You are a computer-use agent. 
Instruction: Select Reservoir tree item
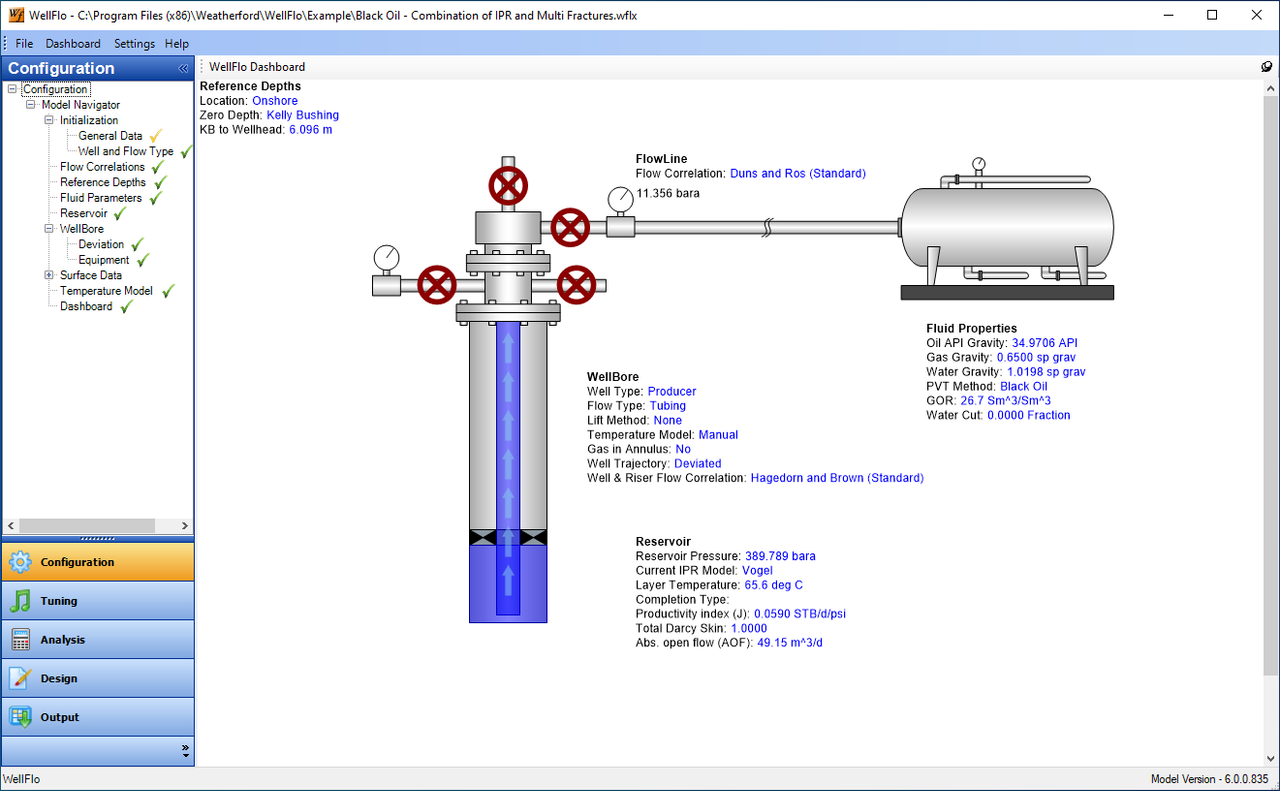tap(84, 213)
